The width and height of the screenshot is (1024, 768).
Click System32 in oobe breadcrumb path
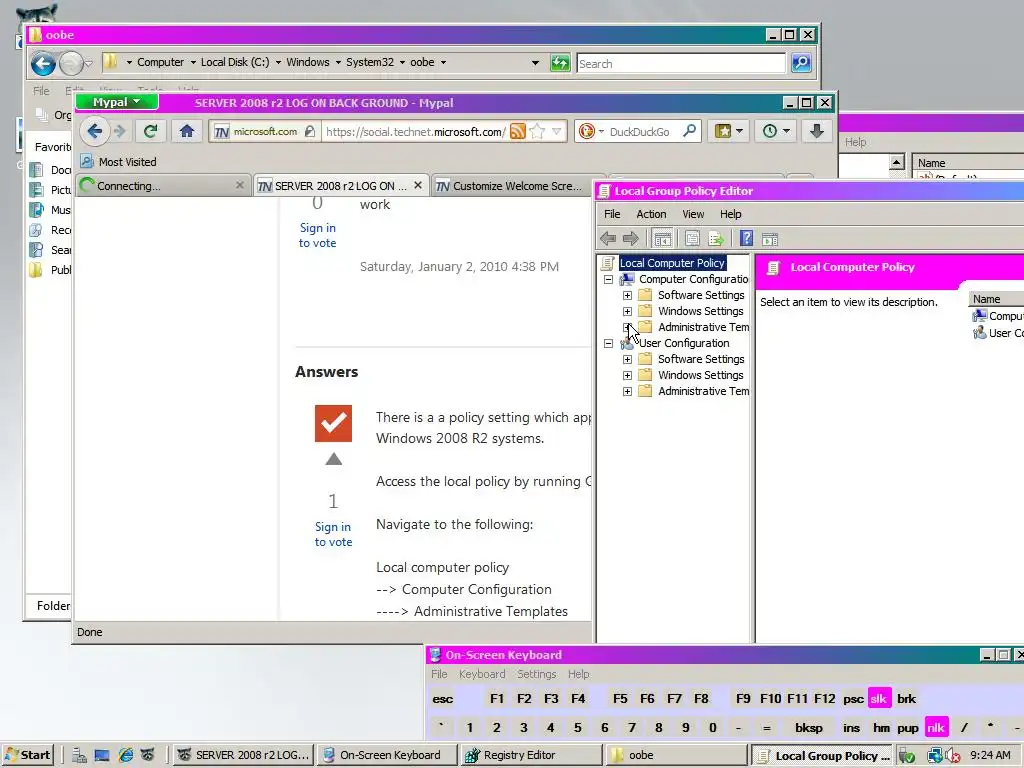pyautogui.click(x=370, y=62)
